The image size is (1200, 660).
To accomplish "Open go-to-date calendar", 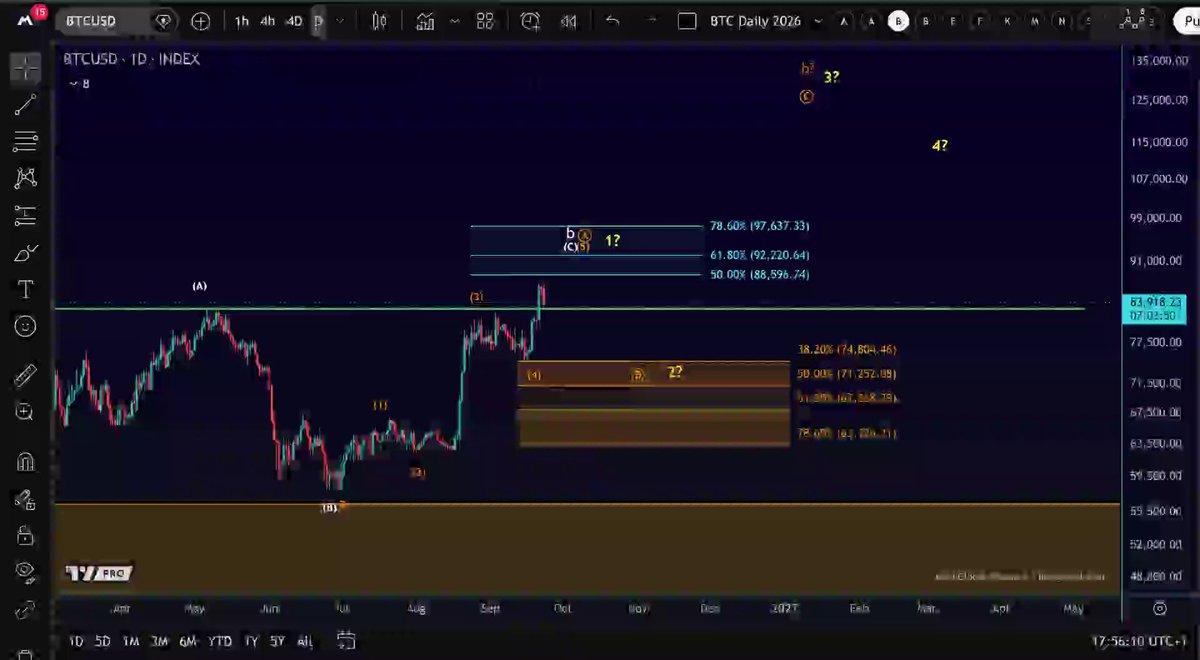I will [x=346, y=640].
